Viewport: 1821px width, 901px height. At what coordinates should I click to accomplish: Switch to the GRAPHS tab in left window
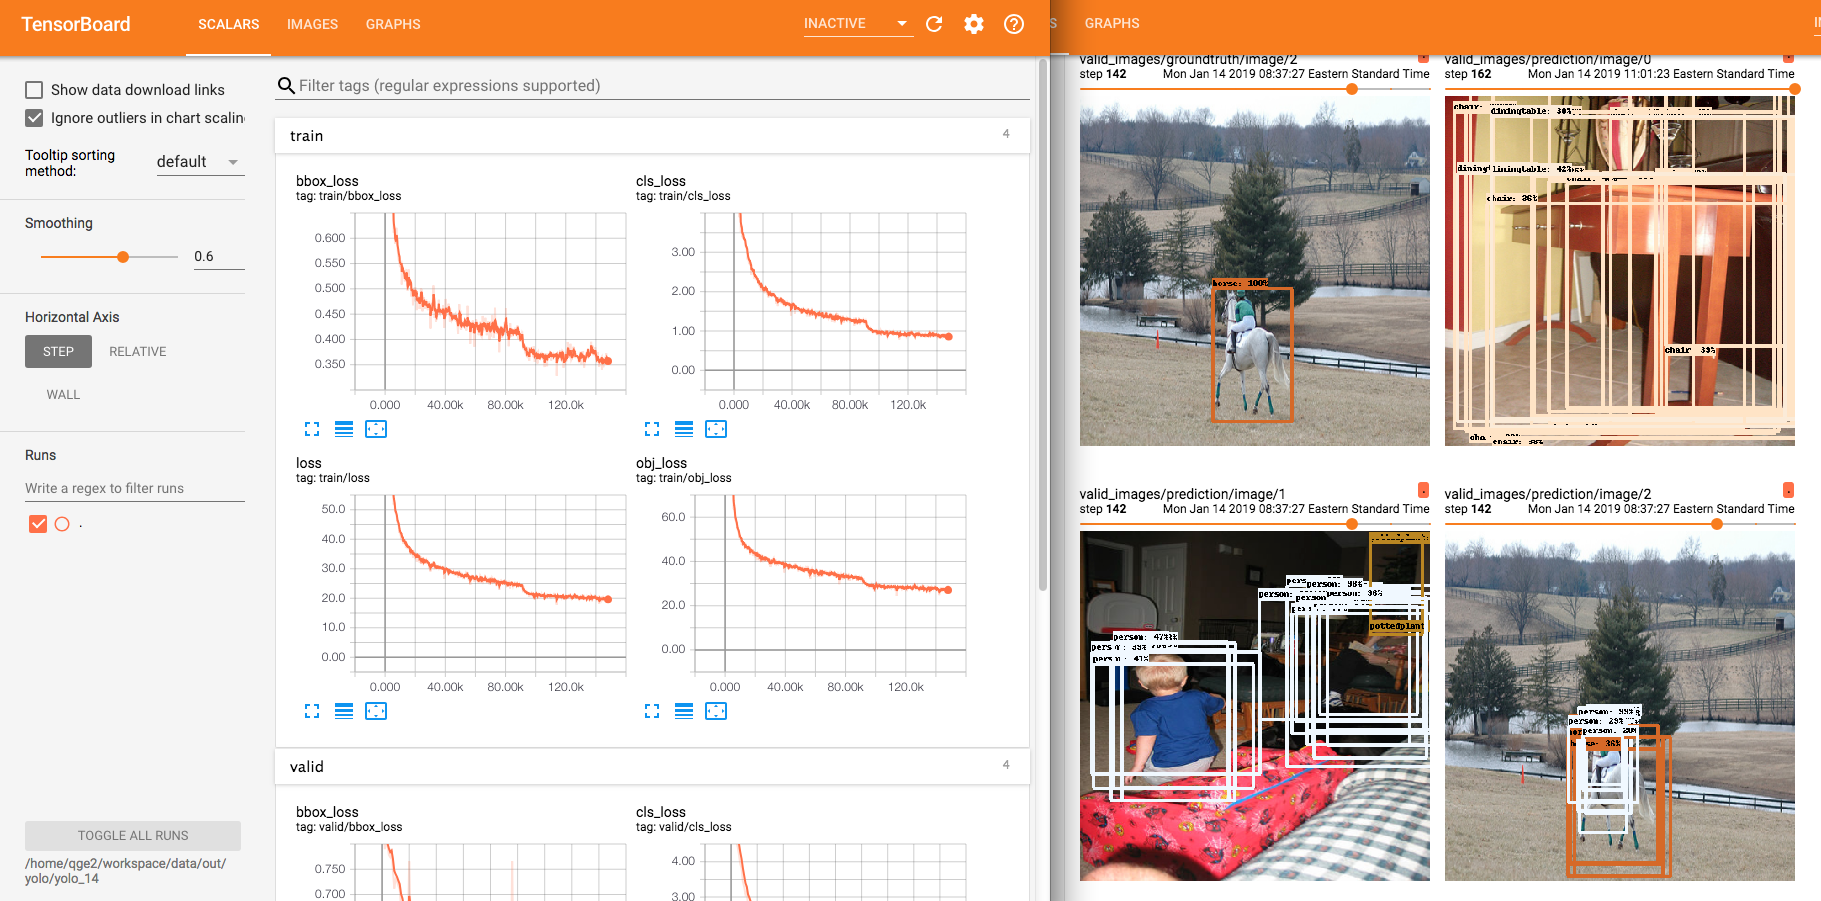pos(393,25)
